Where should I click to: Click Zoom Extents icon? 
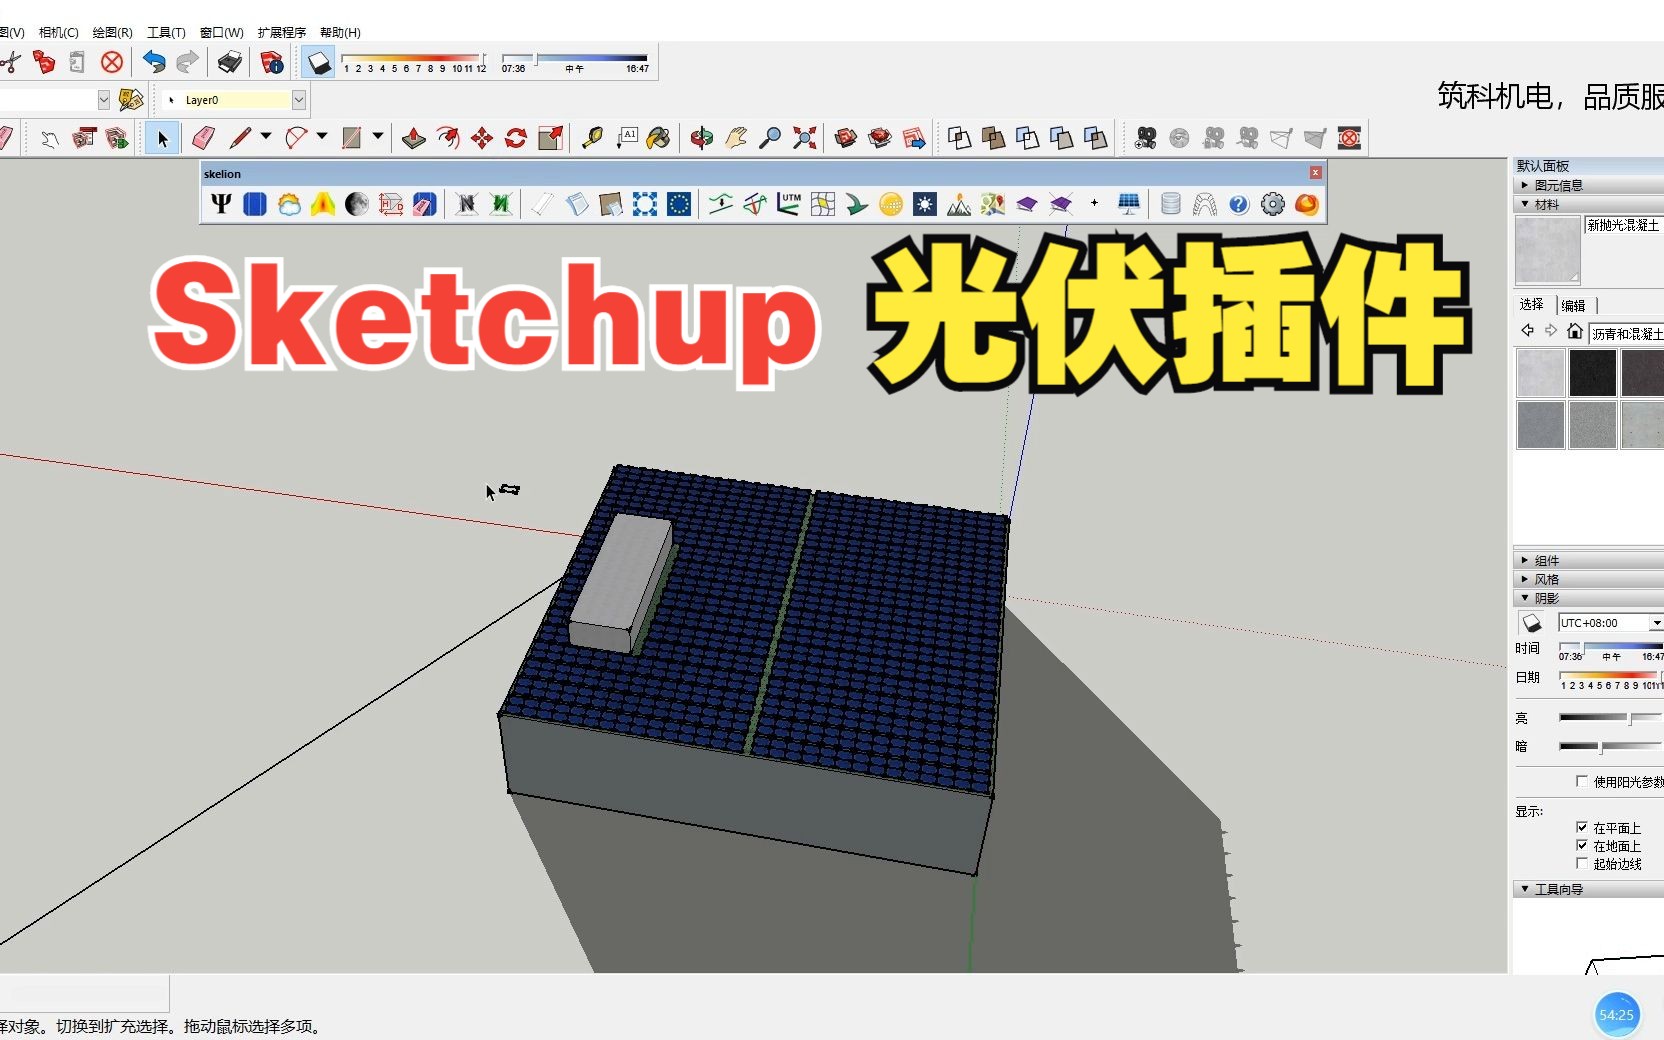(804, 138)
